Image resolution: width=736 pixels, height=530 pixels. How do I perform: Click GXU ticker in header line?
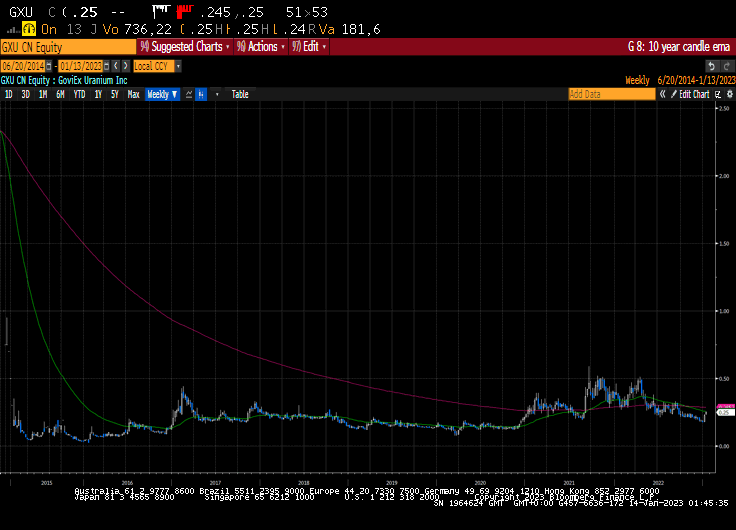tap(21, 12)
